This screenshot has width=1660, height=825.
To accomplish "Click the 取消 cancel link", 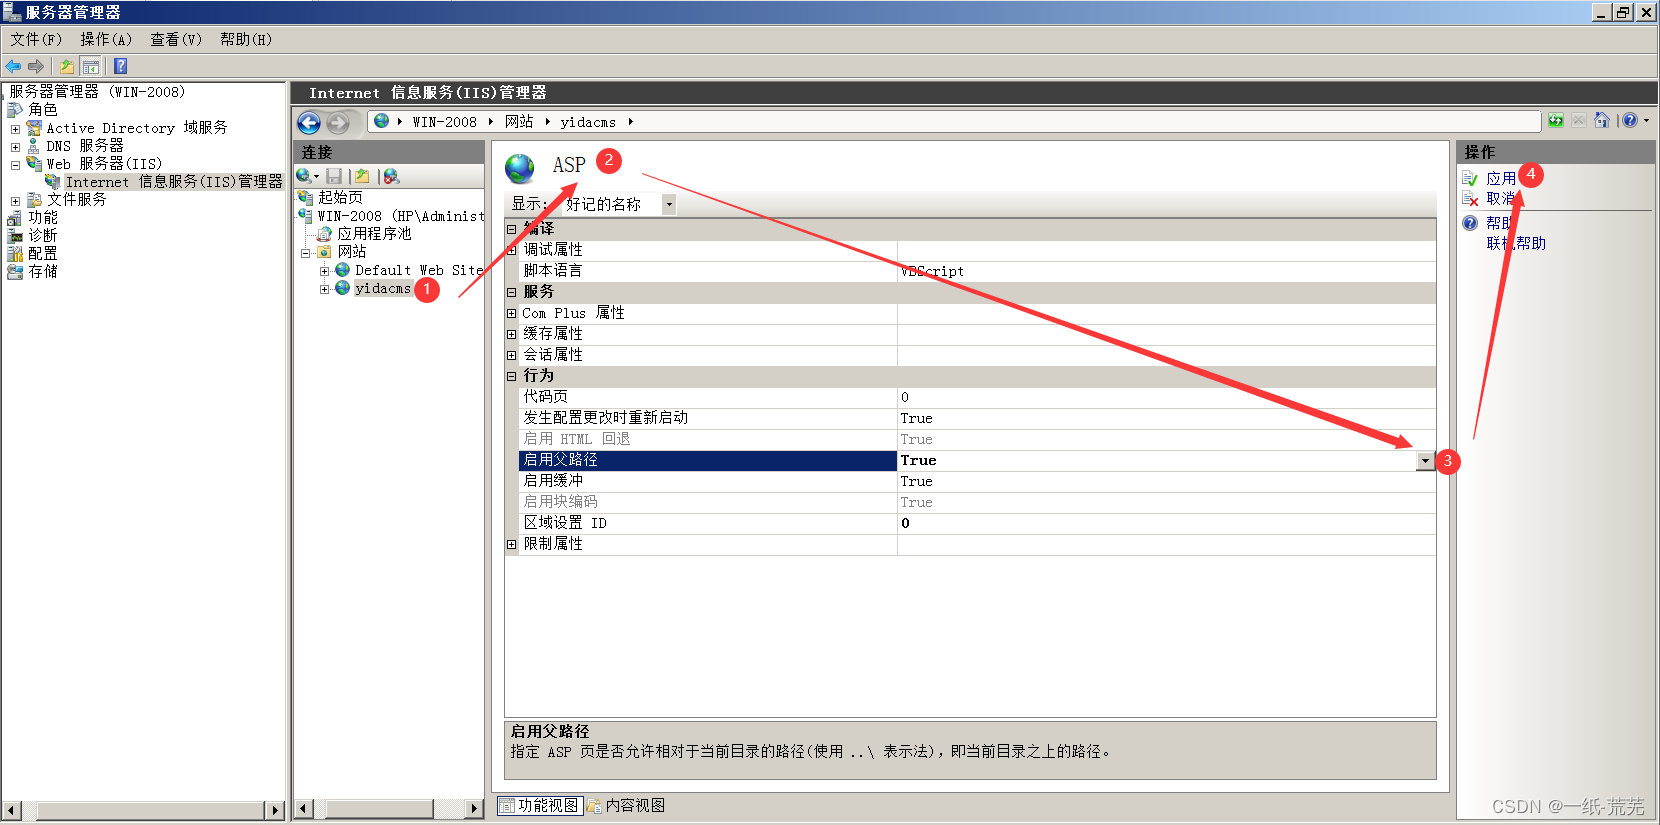I will tap(1501, 199).
